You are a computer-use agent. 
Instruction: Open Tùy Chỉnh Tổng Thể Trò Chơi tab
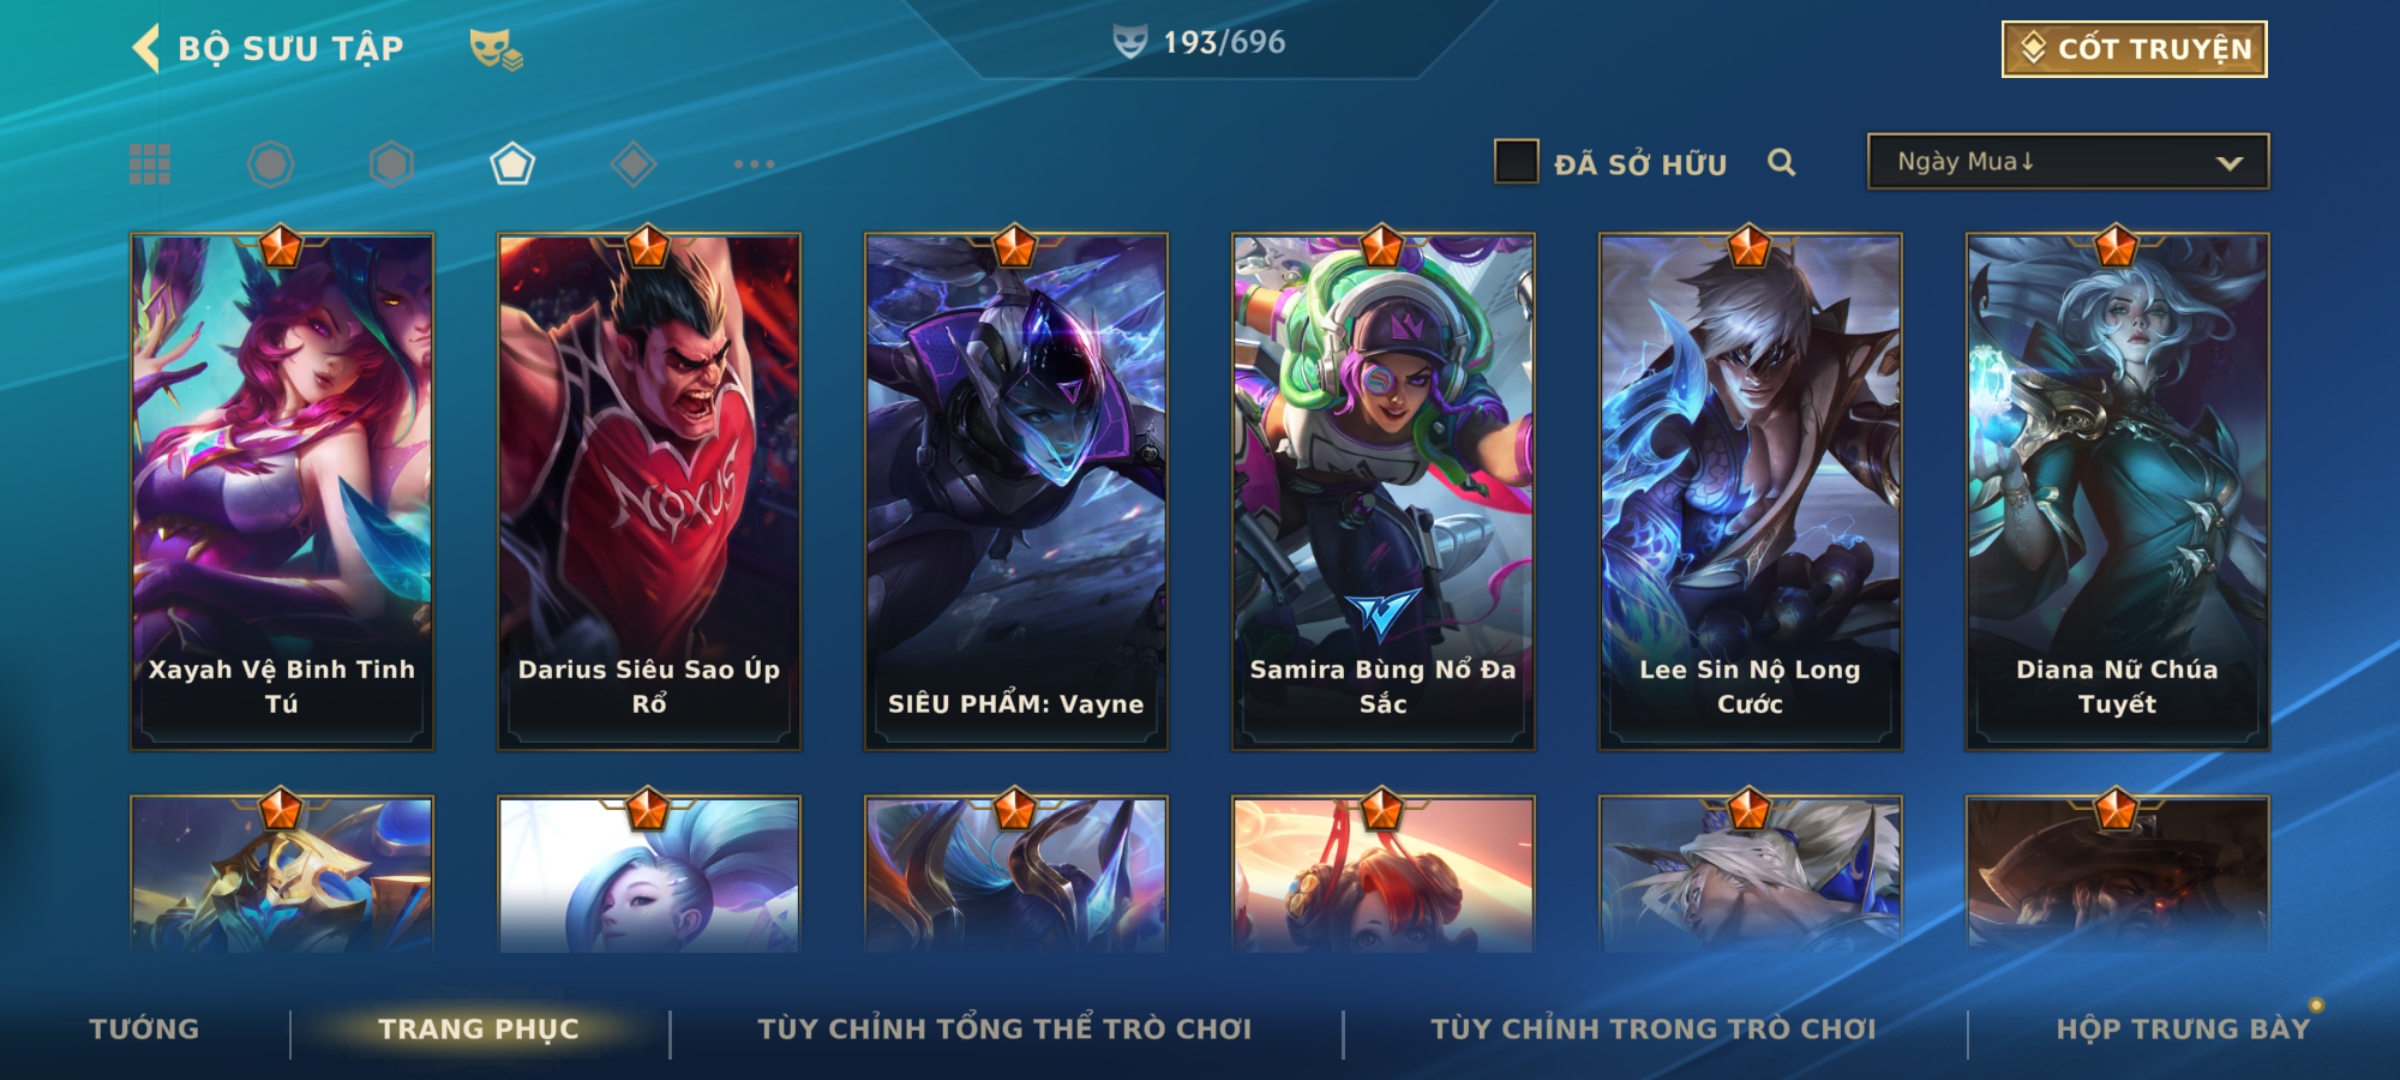(x=1004, y=1029)
